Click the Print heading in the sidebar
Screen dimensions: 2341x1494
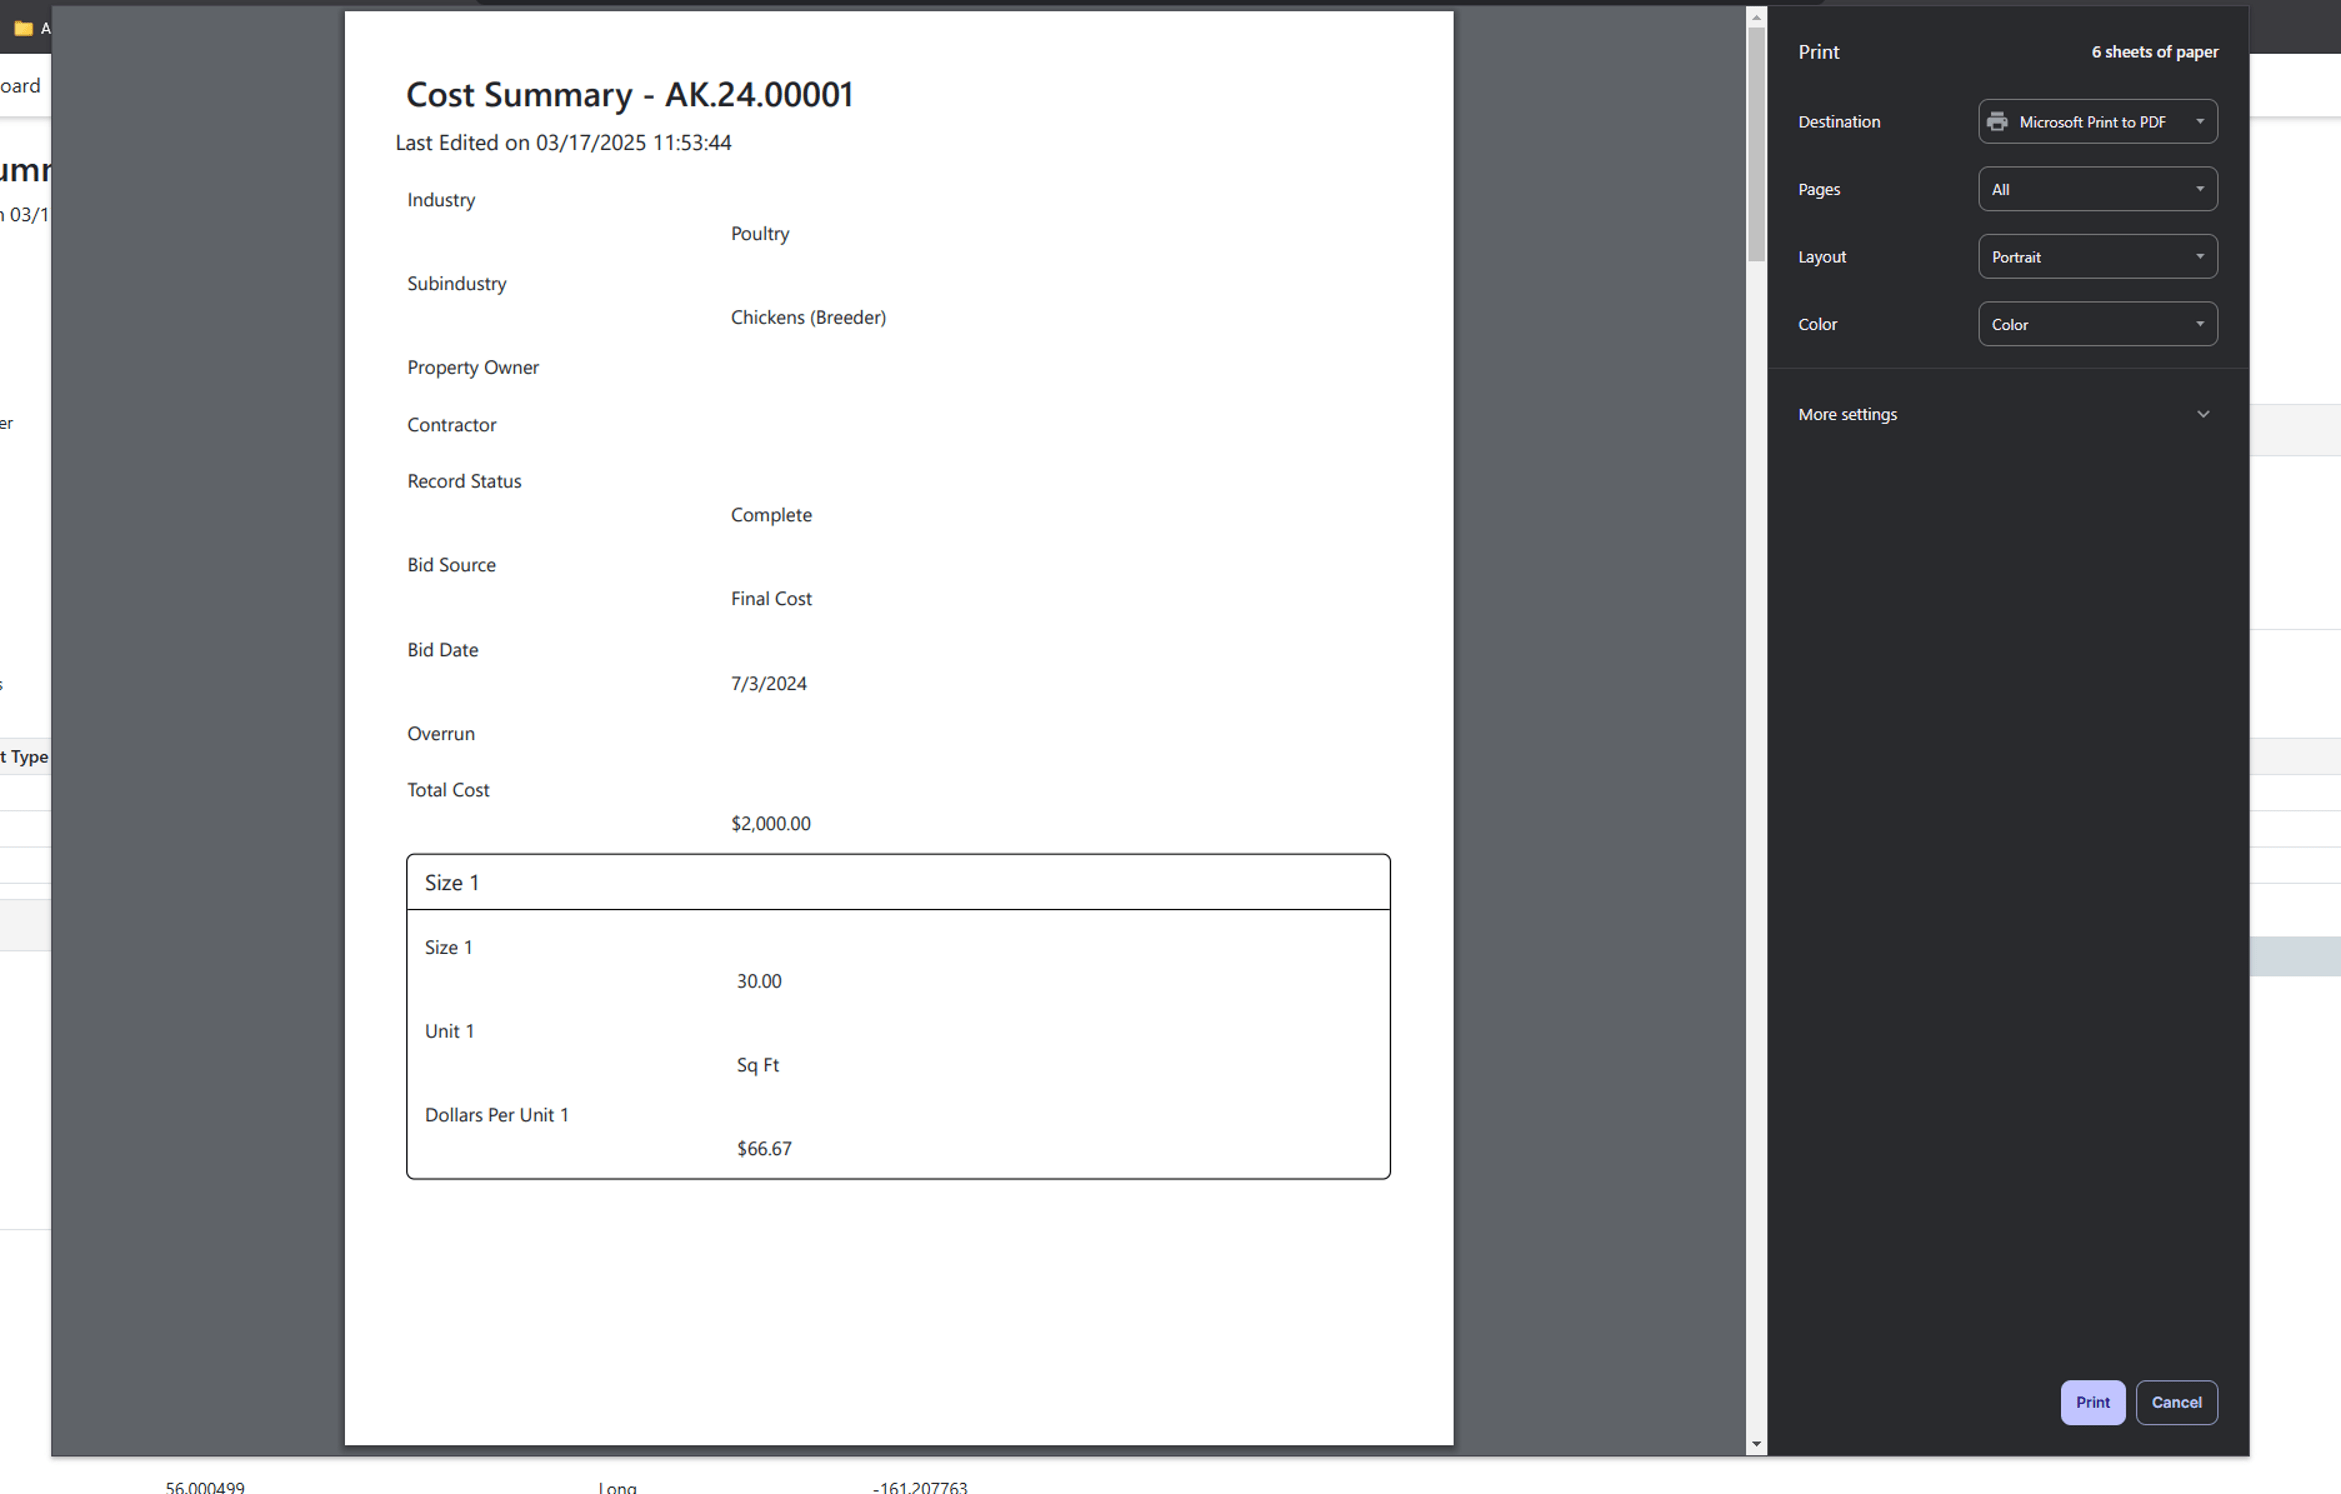click(1818, 52)
